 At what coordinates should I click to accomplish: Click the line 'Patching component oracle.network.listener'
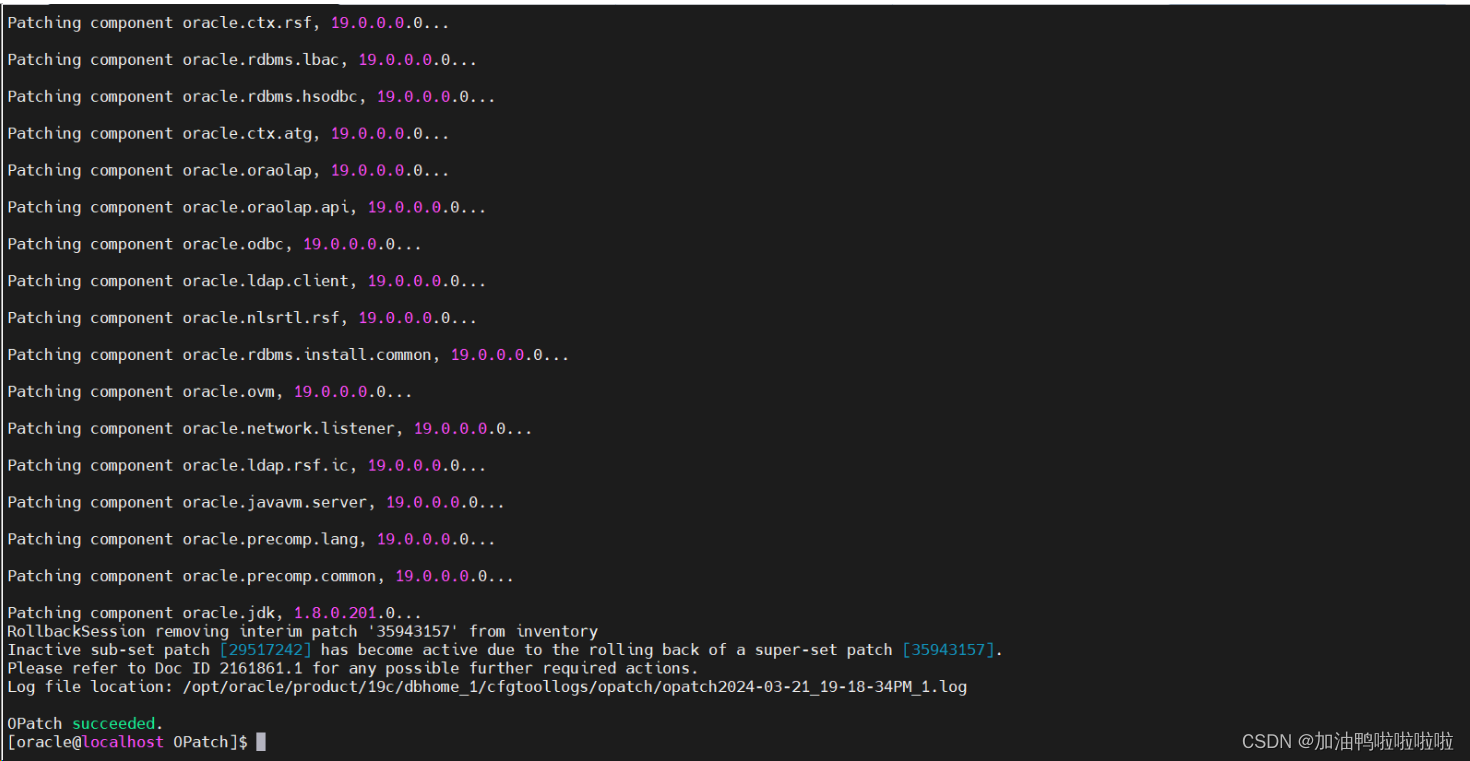coord(270,429)
